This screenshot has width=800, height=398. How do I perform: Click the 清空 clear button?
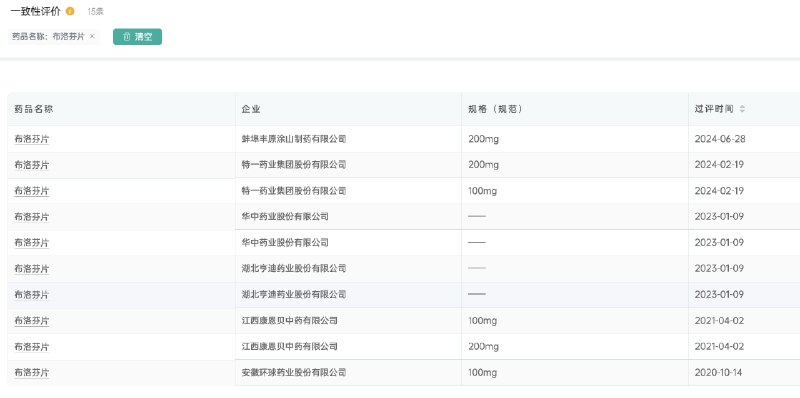137,37
